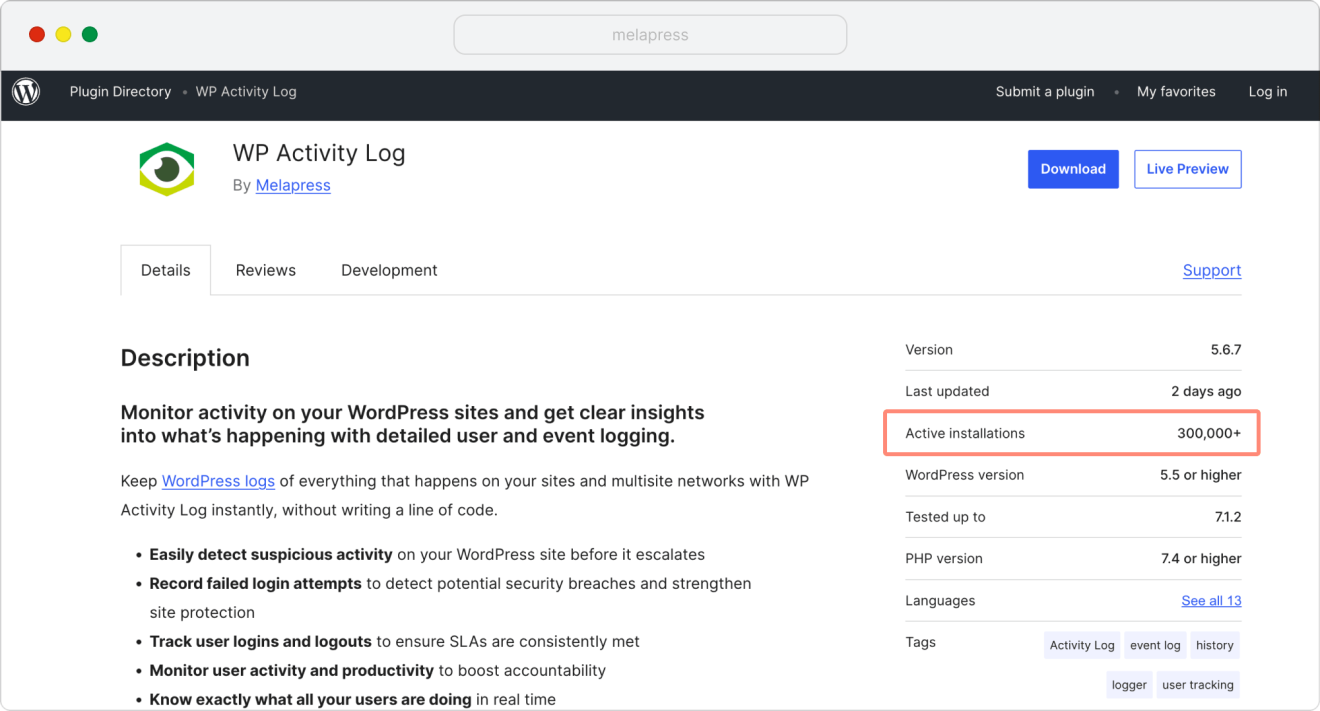
Task: Click the Description heading
Action: click(185, 358)
